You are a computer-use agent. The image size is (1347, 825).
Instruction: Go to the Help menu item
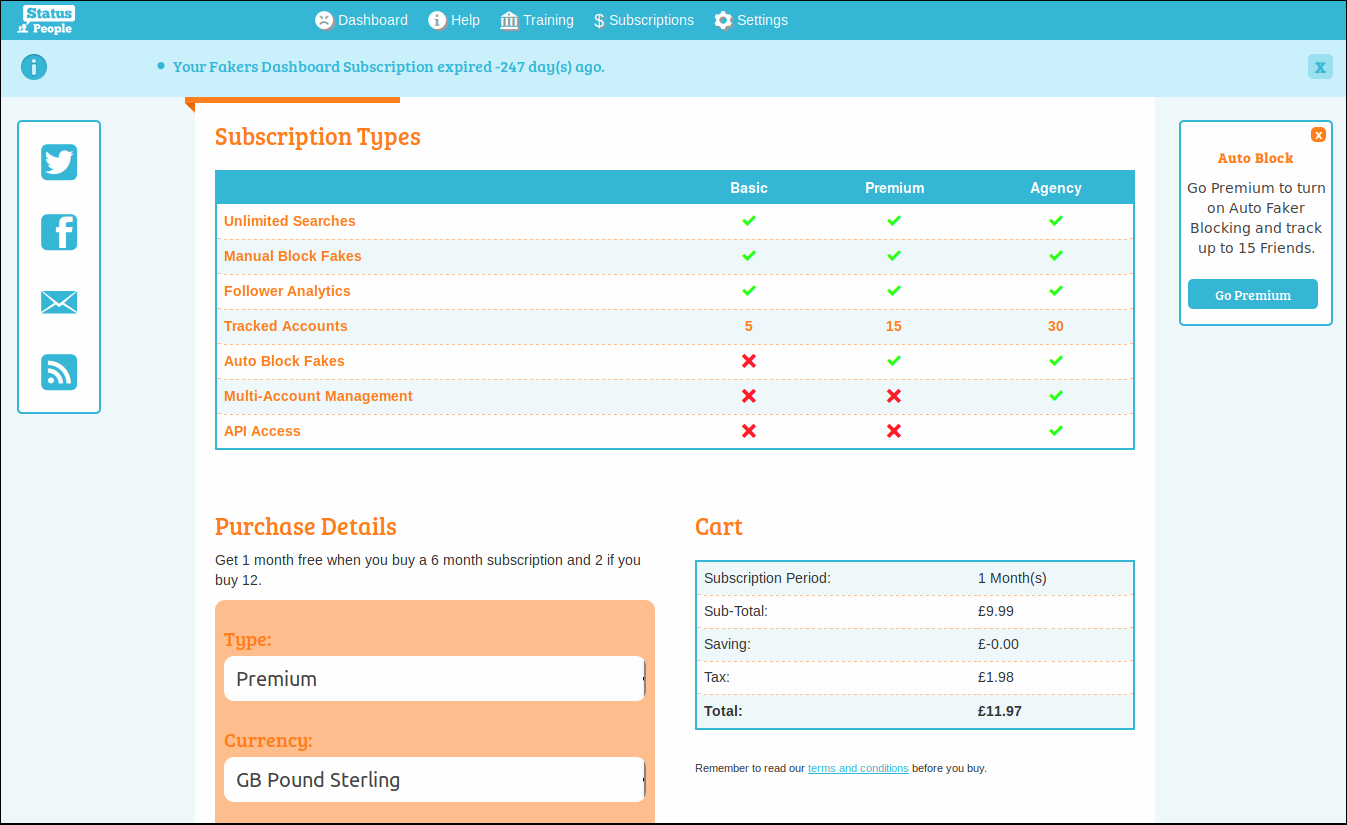[x=454, y=20]
